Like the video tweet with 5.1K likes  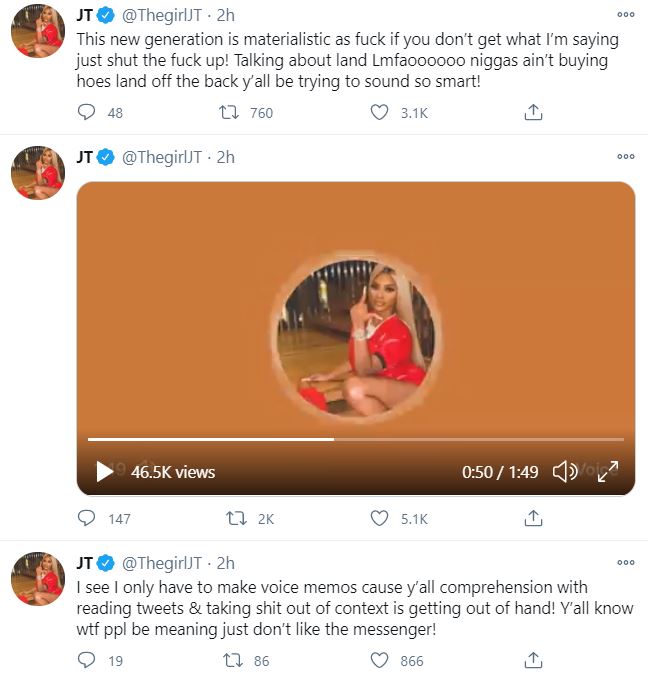click(x=379, y=518)
